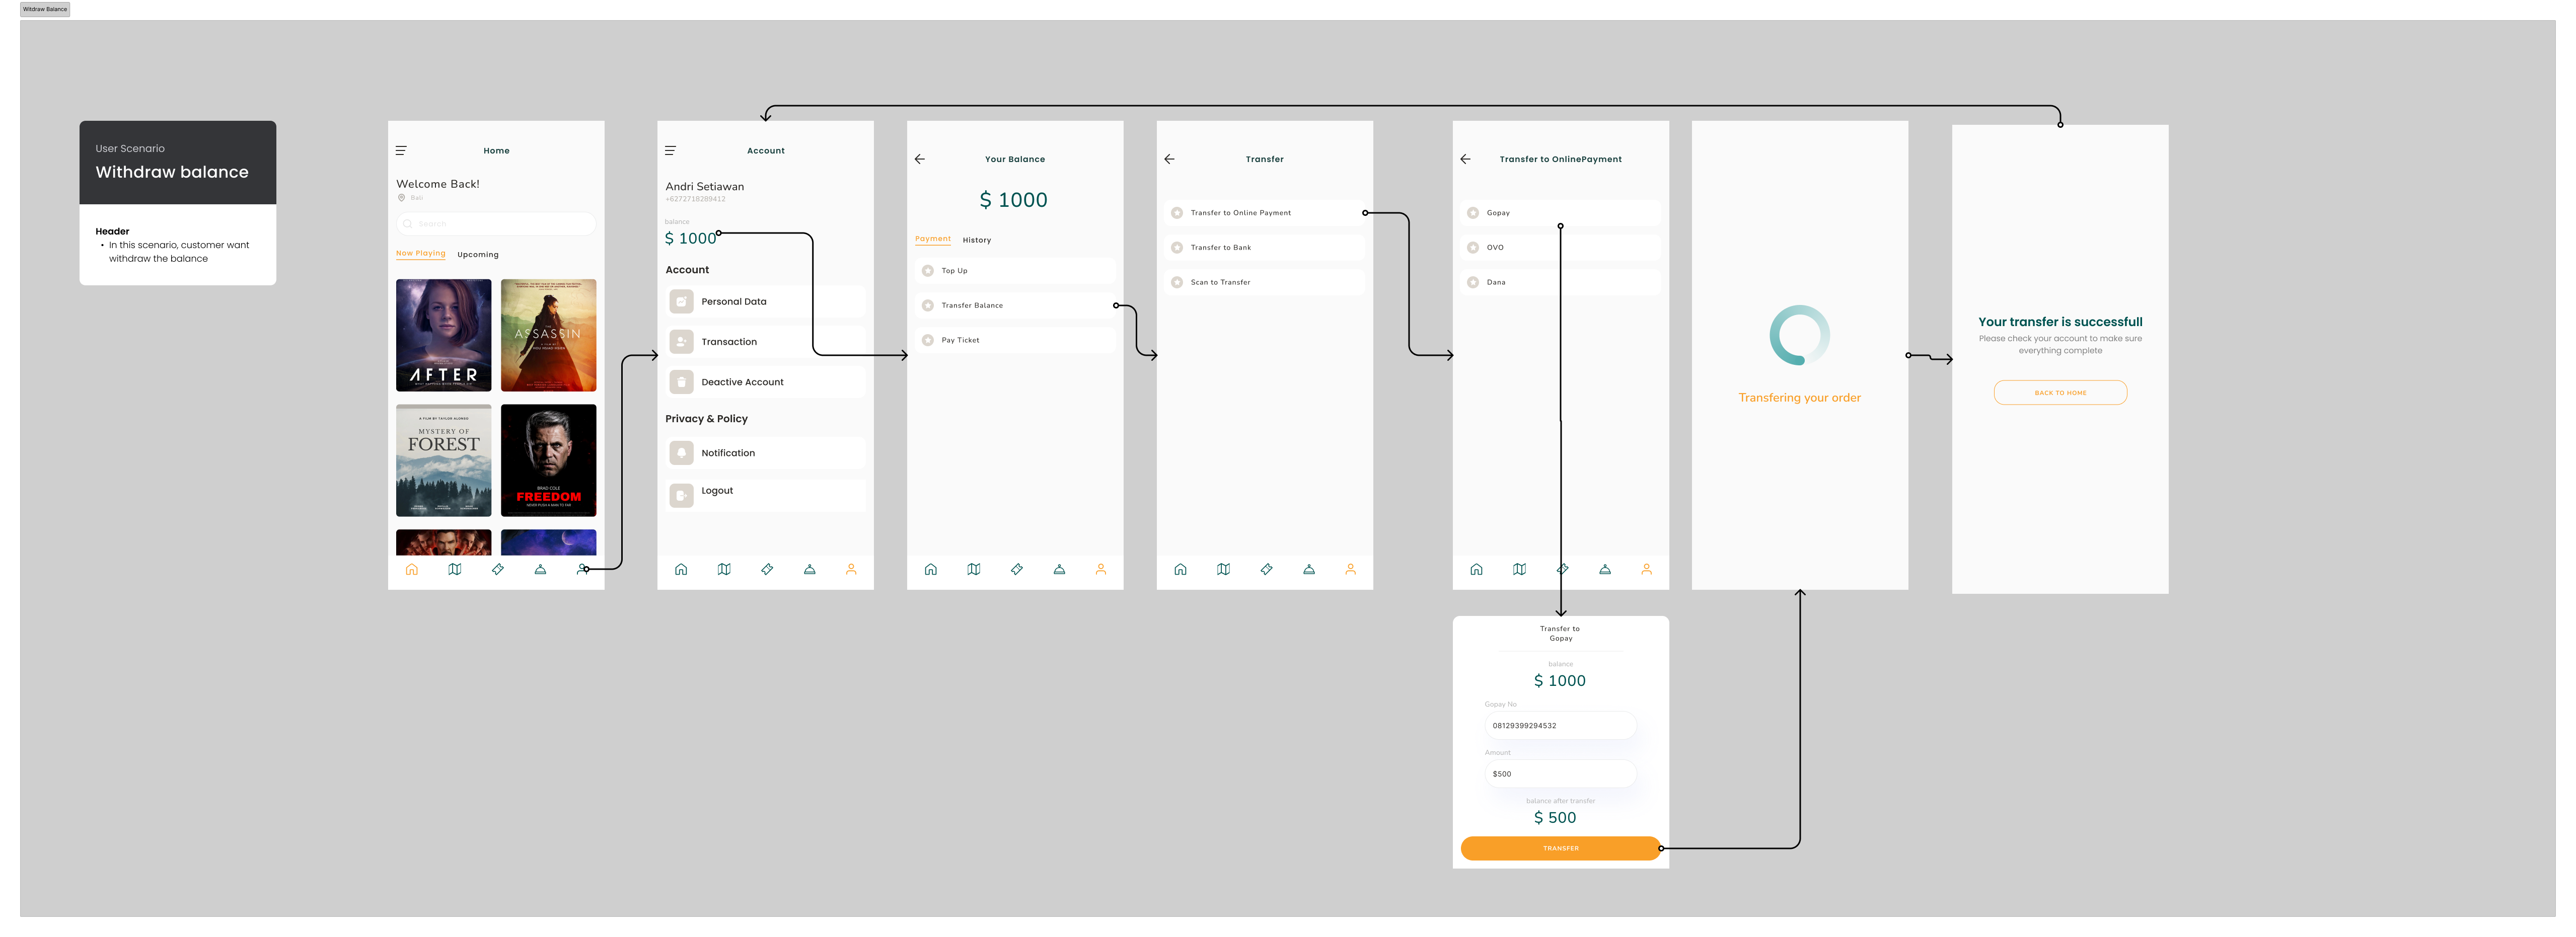The height and width of the screenshot is (937, 2576).
Task: Tap the ticket icon in Your Balance nav bar
Action: coord(1016,569)
